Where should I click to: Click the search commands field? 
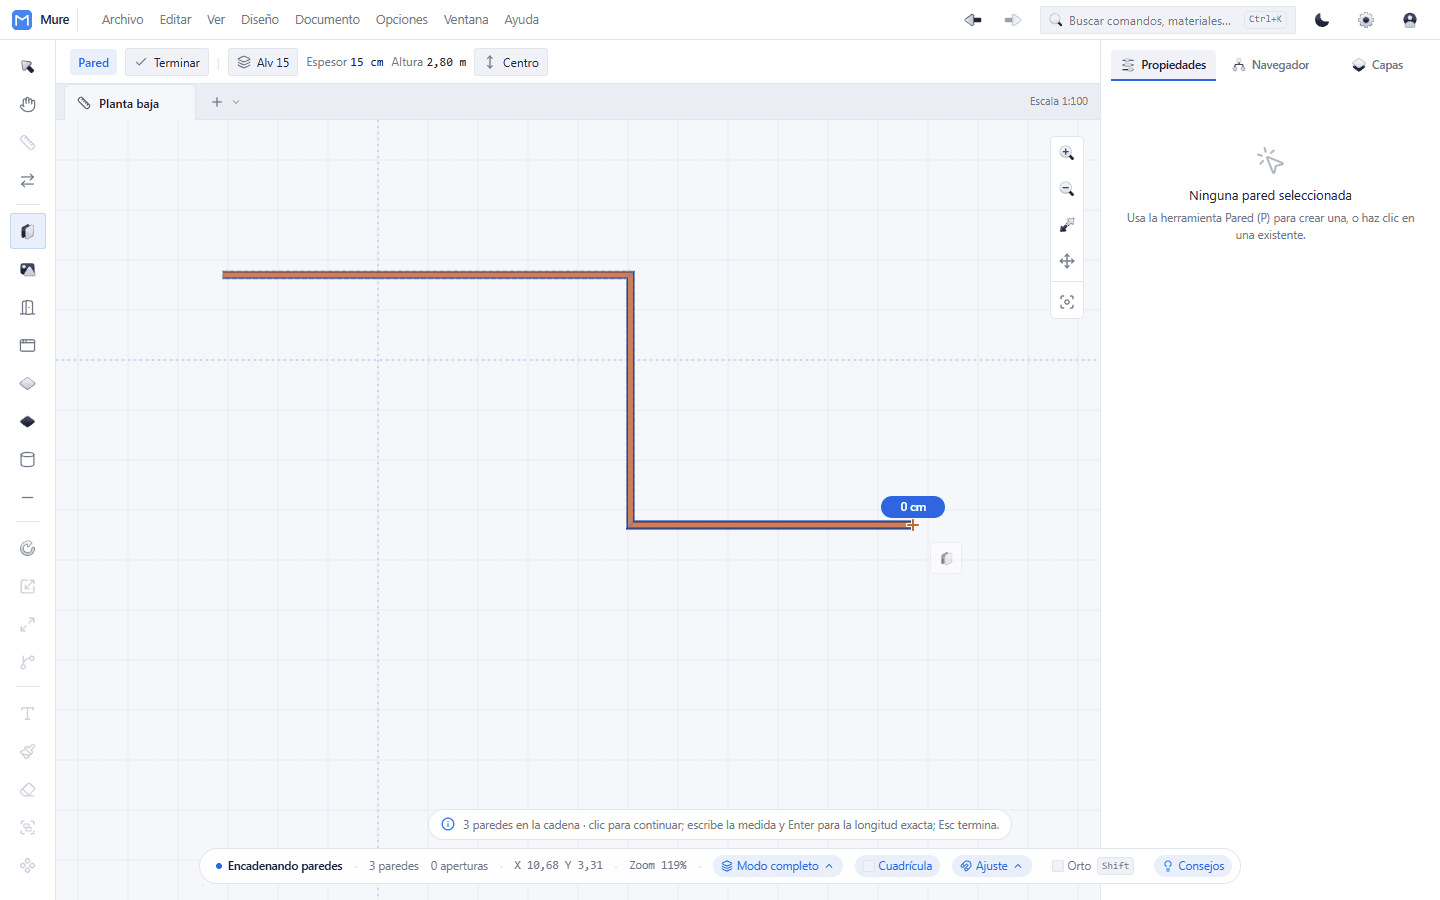[1168, 20]
